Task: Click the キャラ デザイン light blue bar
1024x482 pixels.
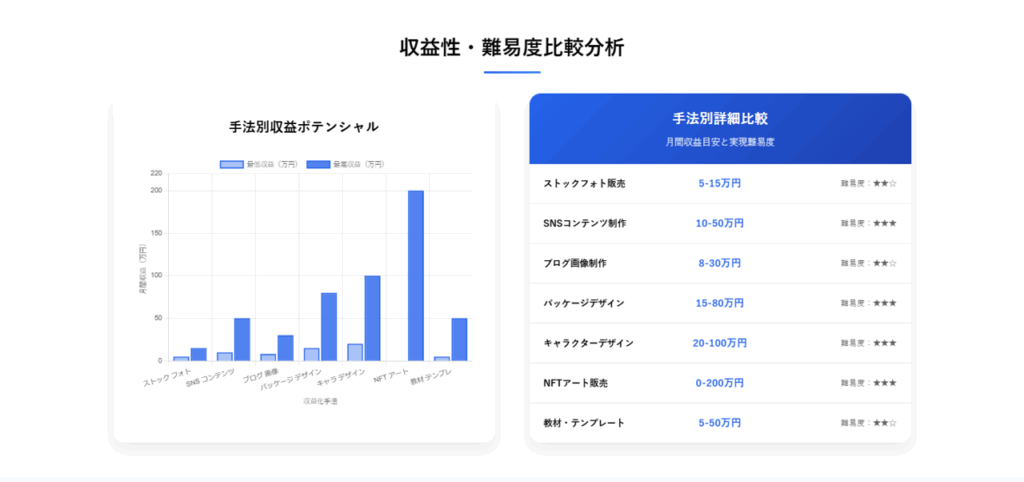Action: coord(355,352)
